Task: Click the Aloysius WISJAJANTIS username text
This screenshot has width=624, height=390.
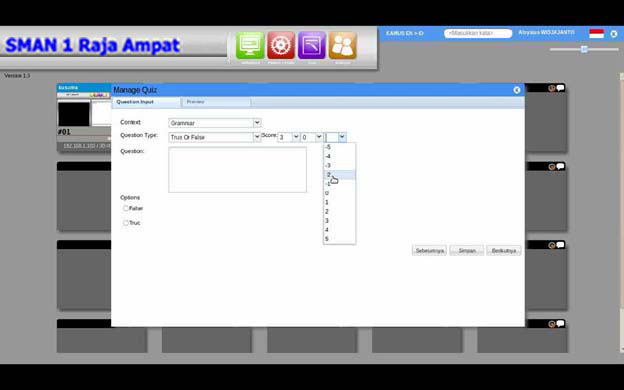Action: [546, 33]
